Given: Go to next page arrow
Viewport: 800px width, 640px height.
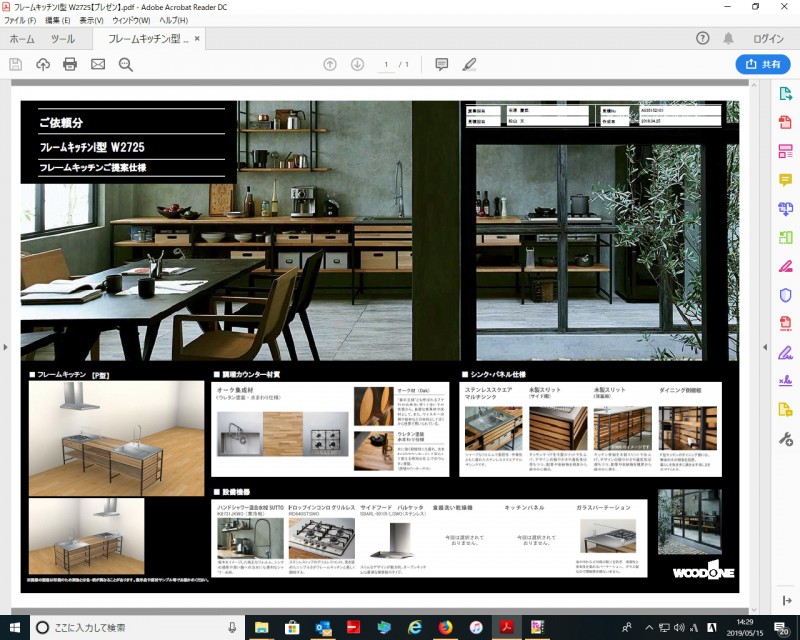Looking at the screenshot, I should click(x=357, y=64).
